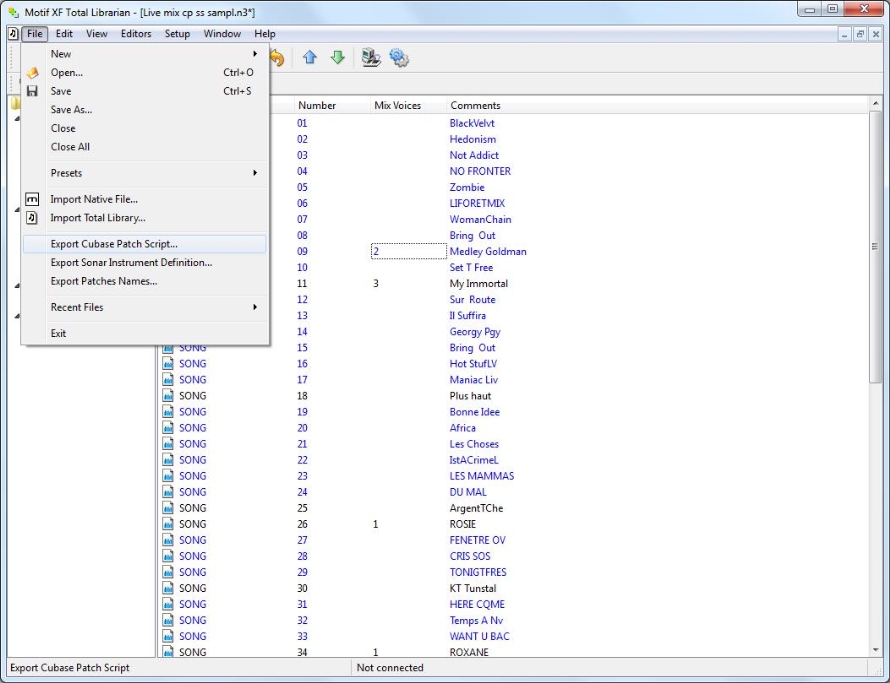Screen dimensions: 890x683
Task: Click 'Not connected' in the status bar
Action: (390, 668)
